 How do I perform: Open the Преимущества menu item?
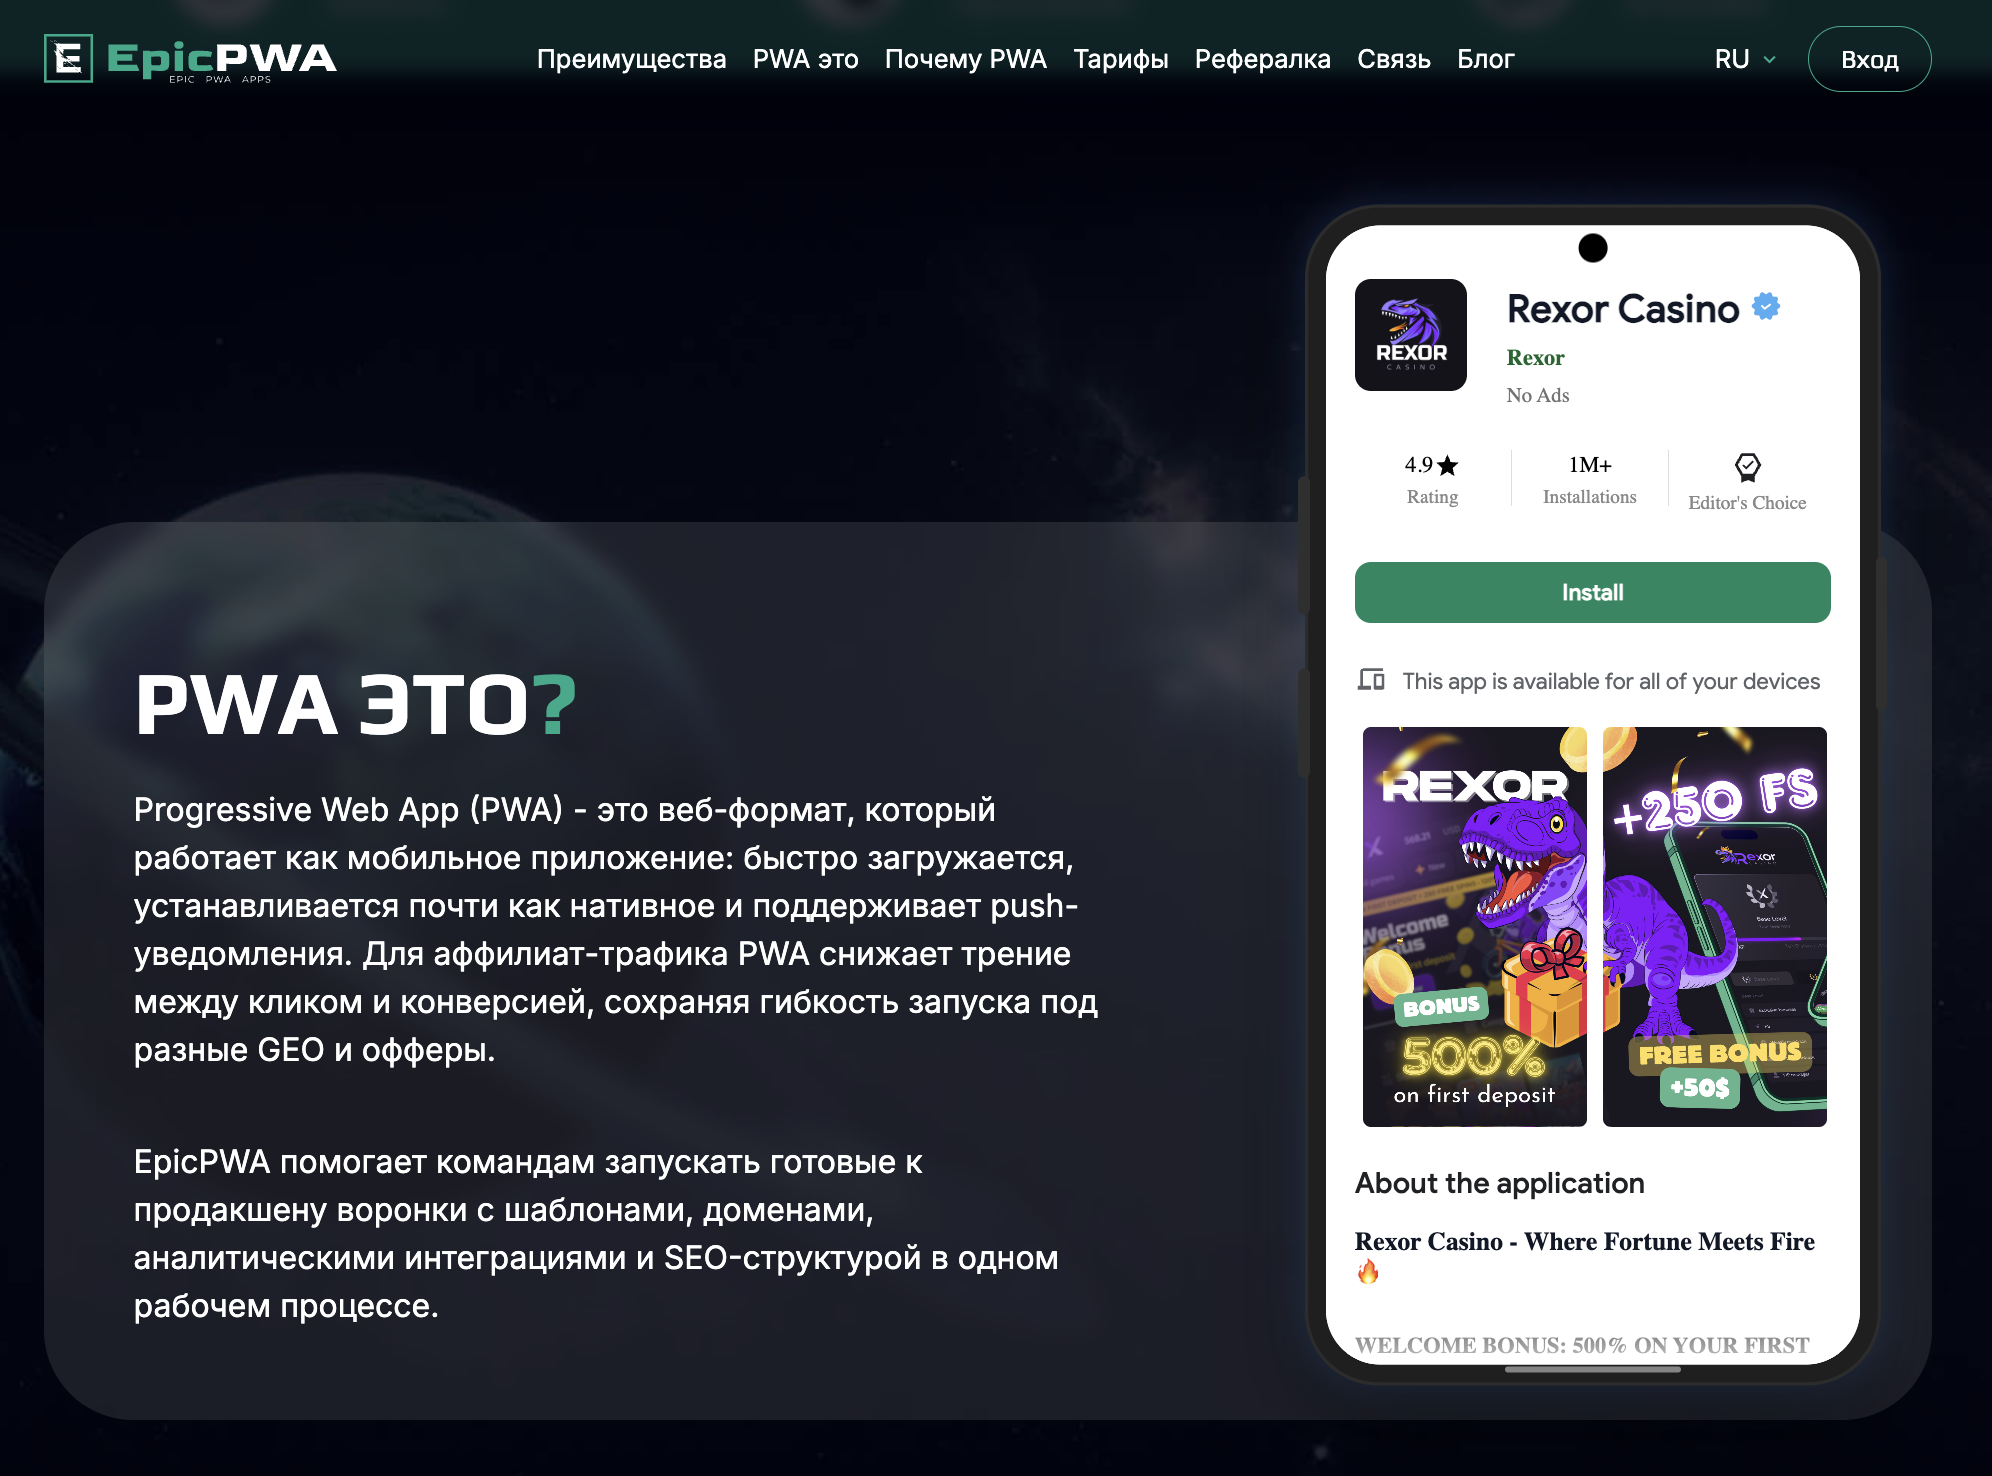(x=631, y=59)
